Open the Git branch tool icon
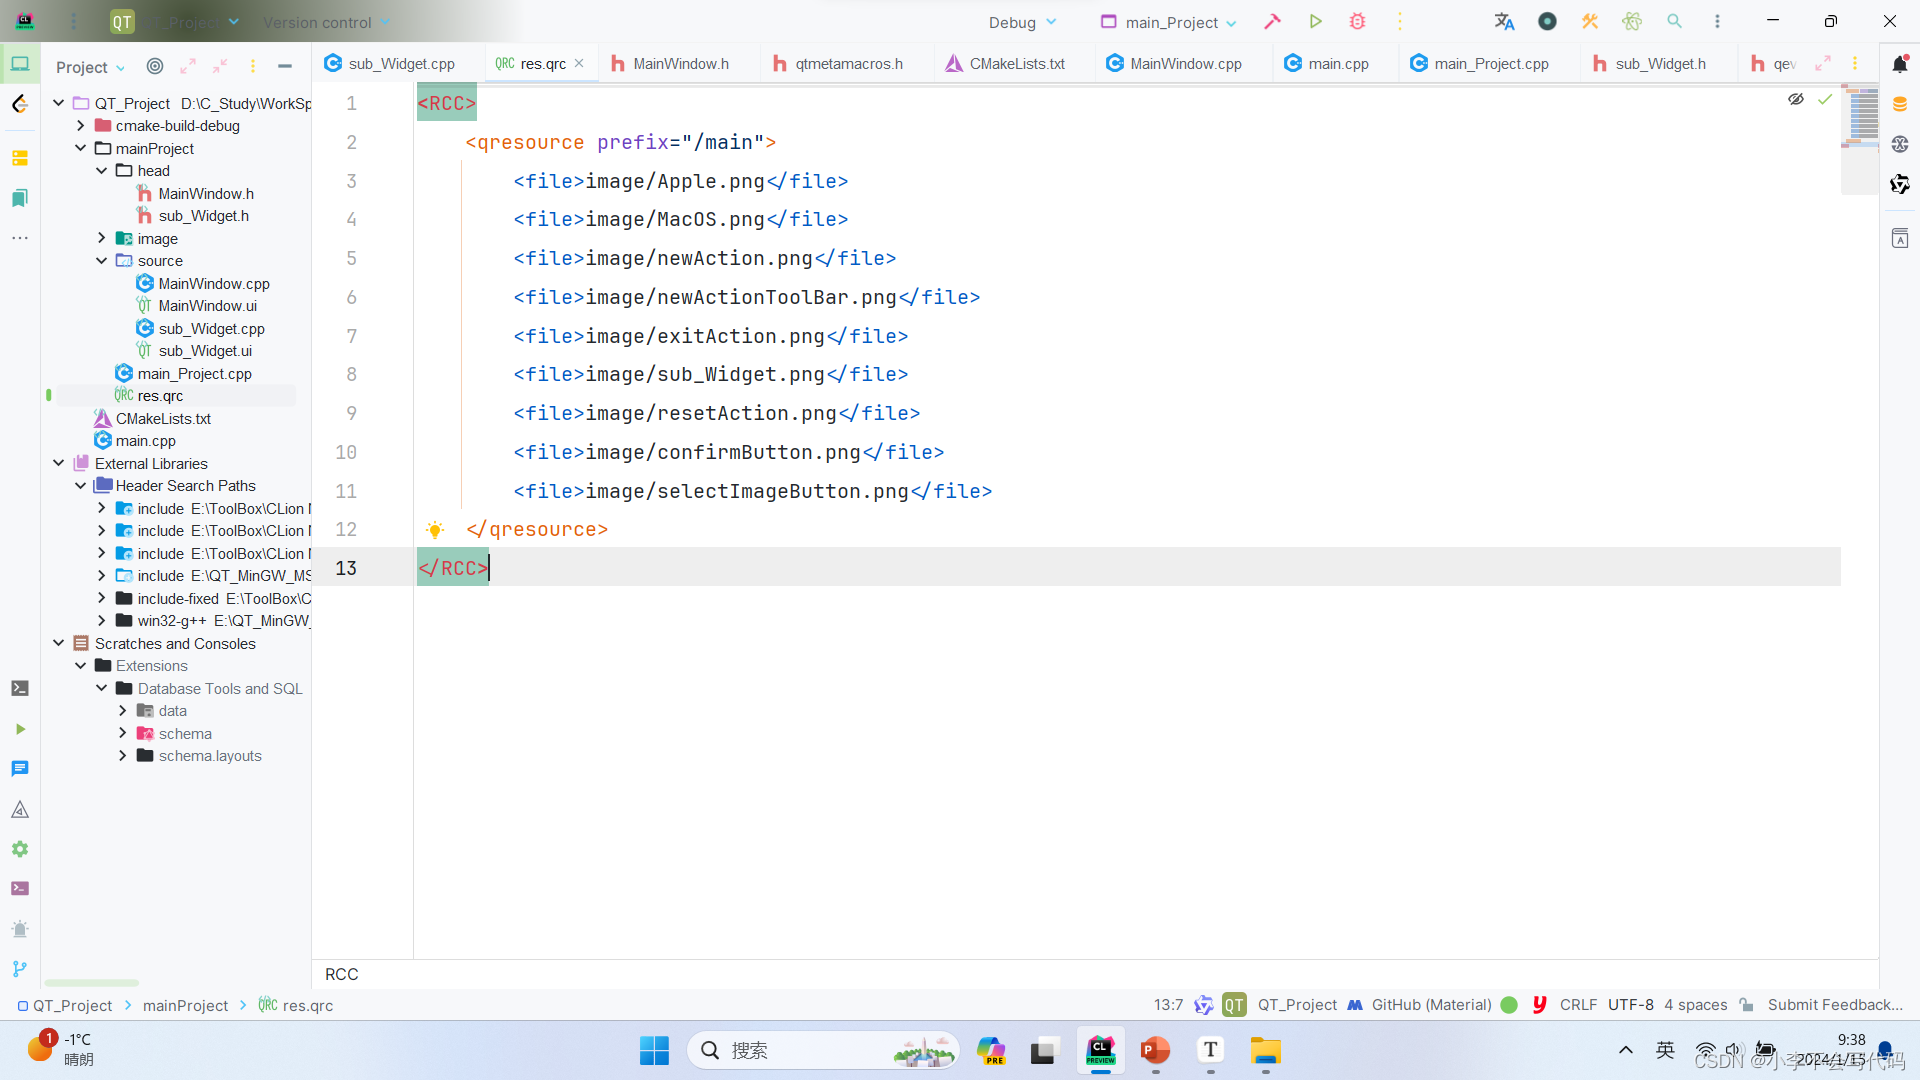 [20, 969]
